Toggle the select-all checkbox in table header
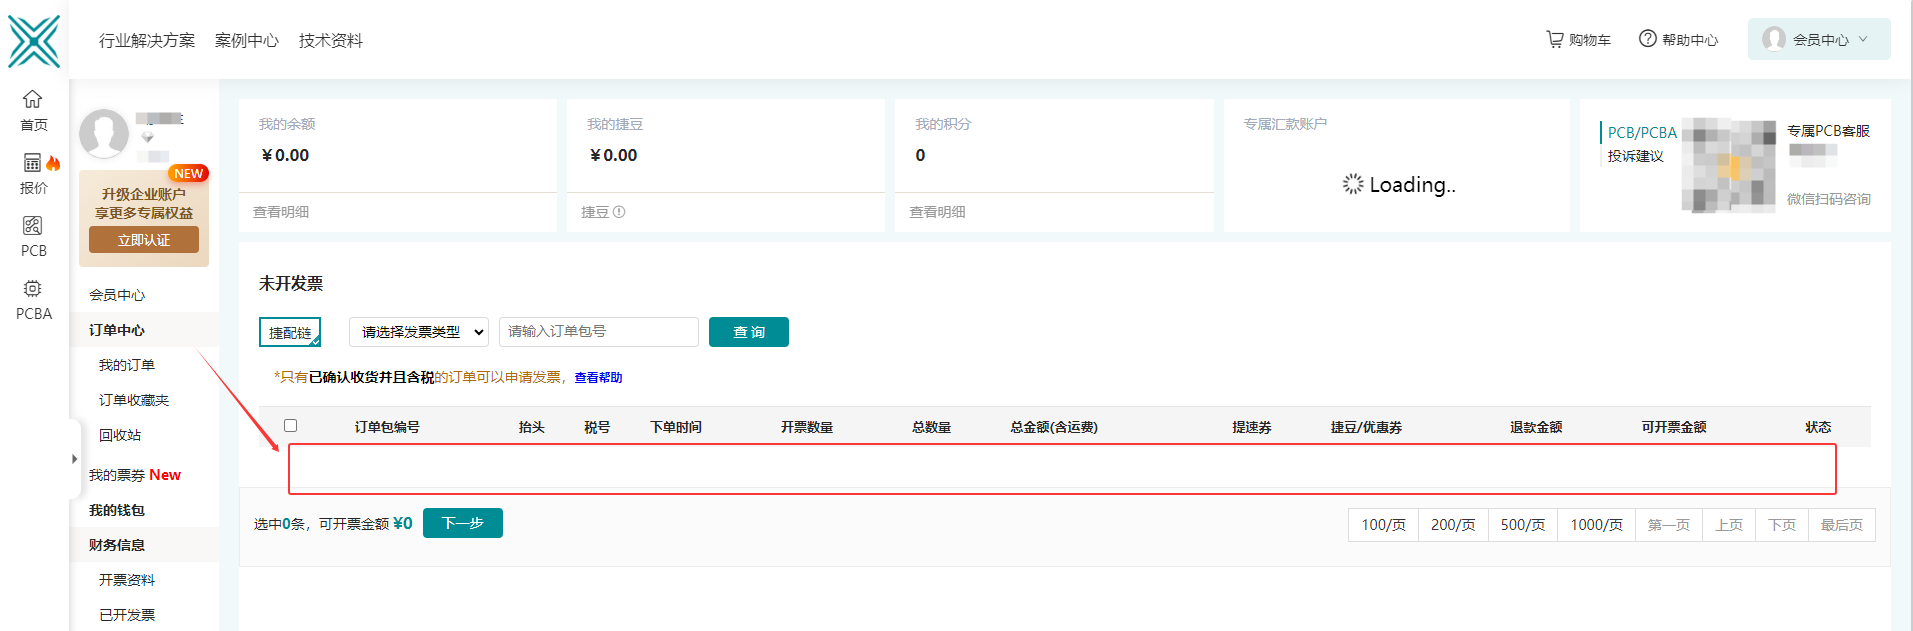The image size is (1913, 631). 291,426
